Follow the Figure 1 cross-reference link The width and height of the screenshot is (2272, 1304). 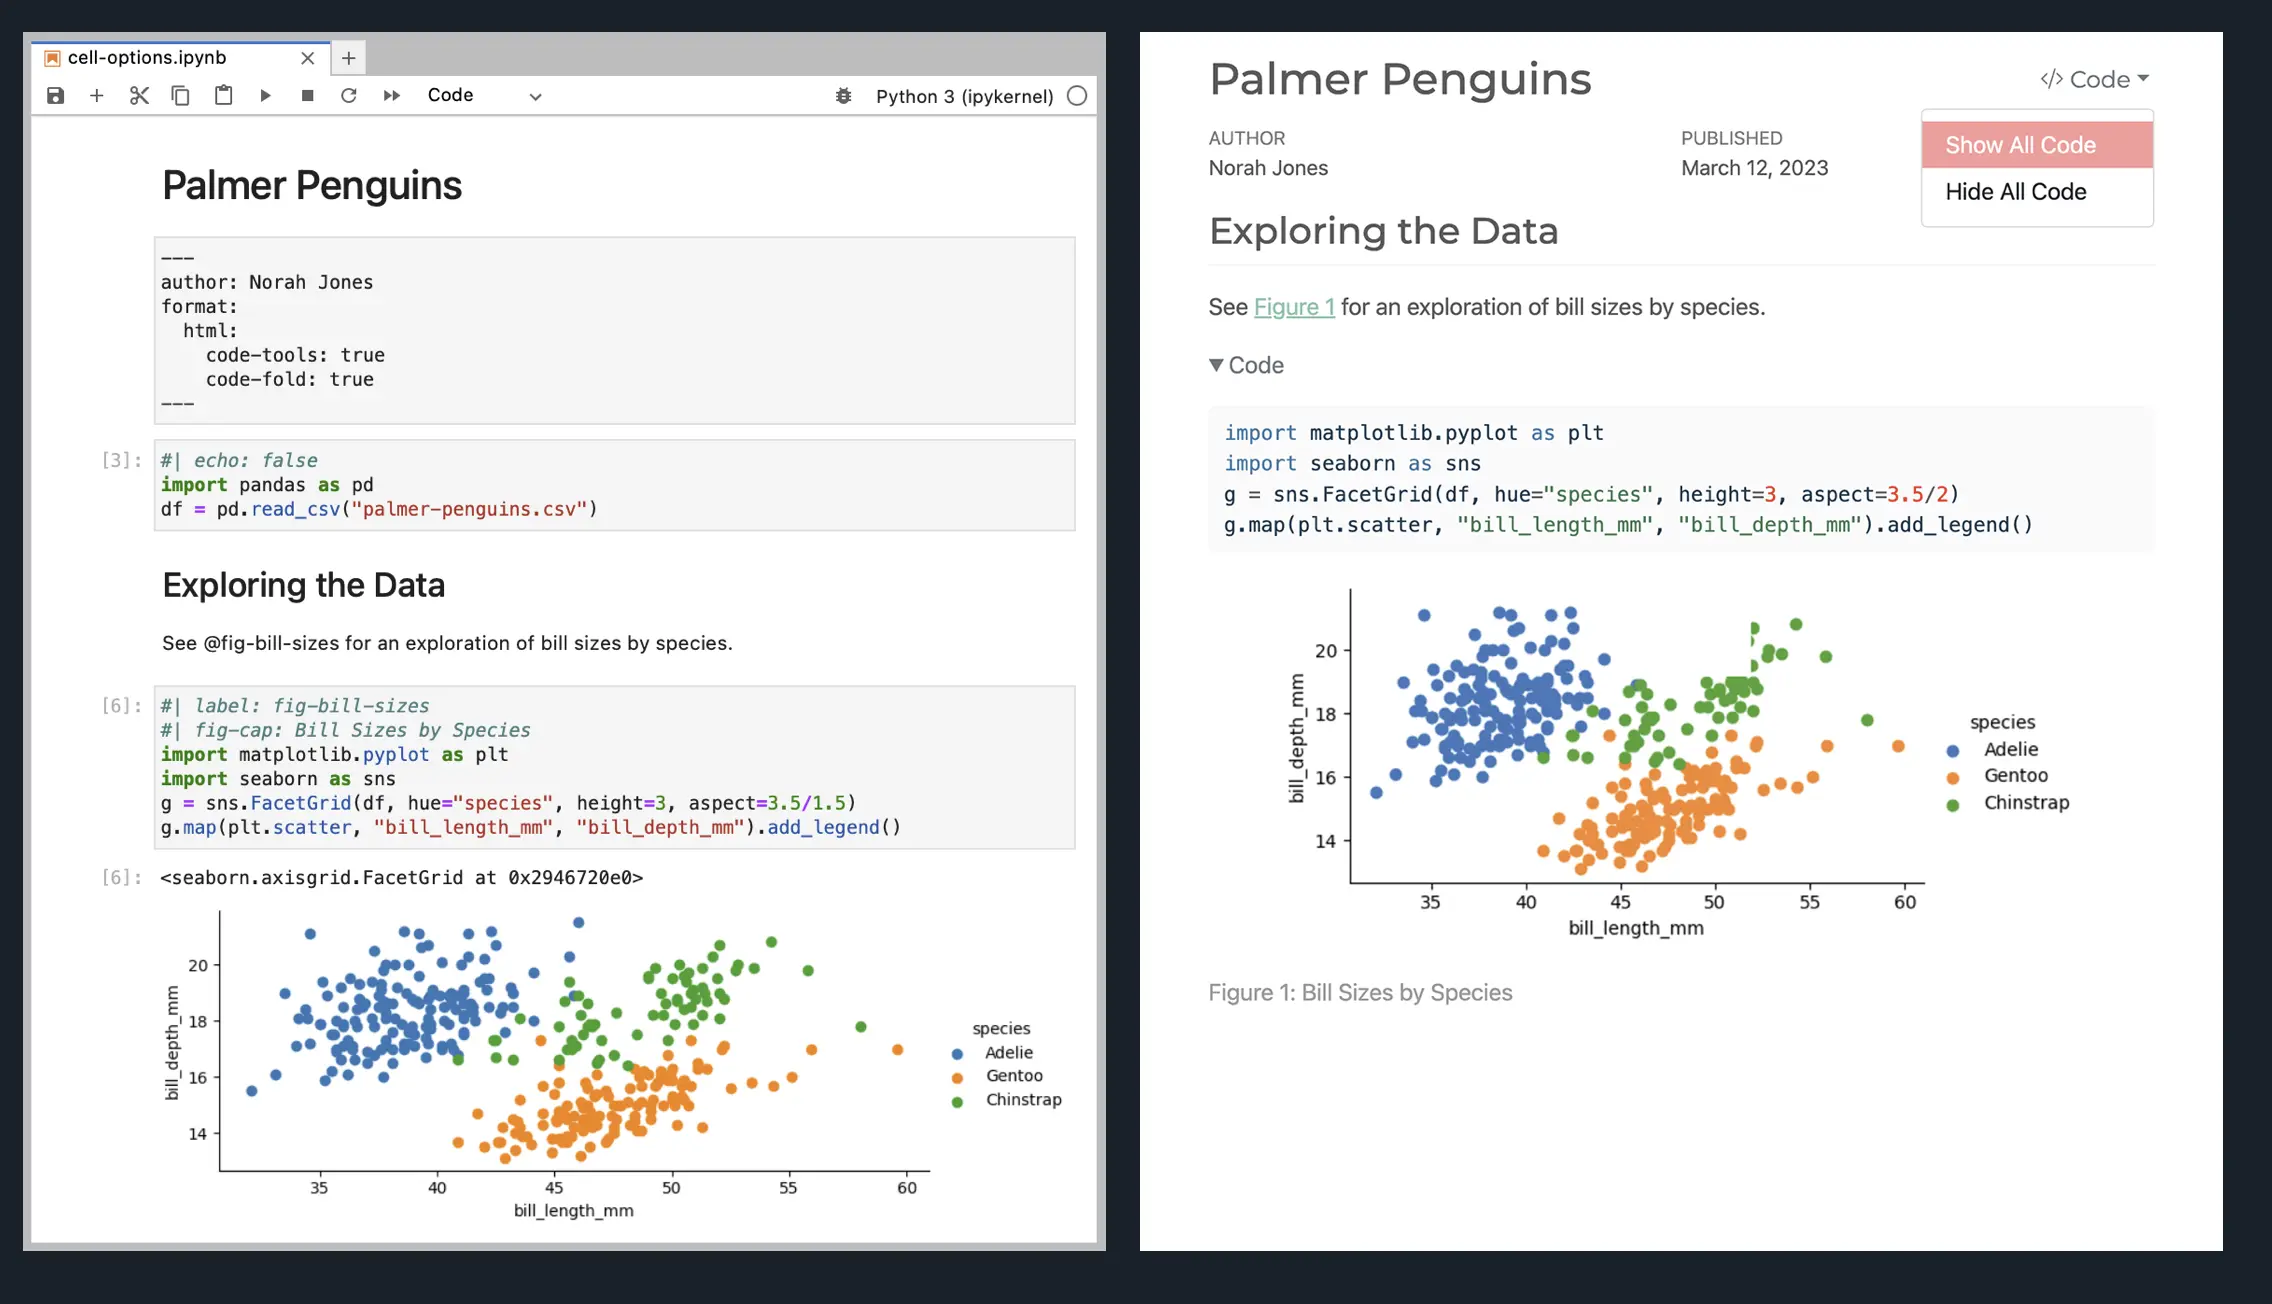coord(1294,307)
